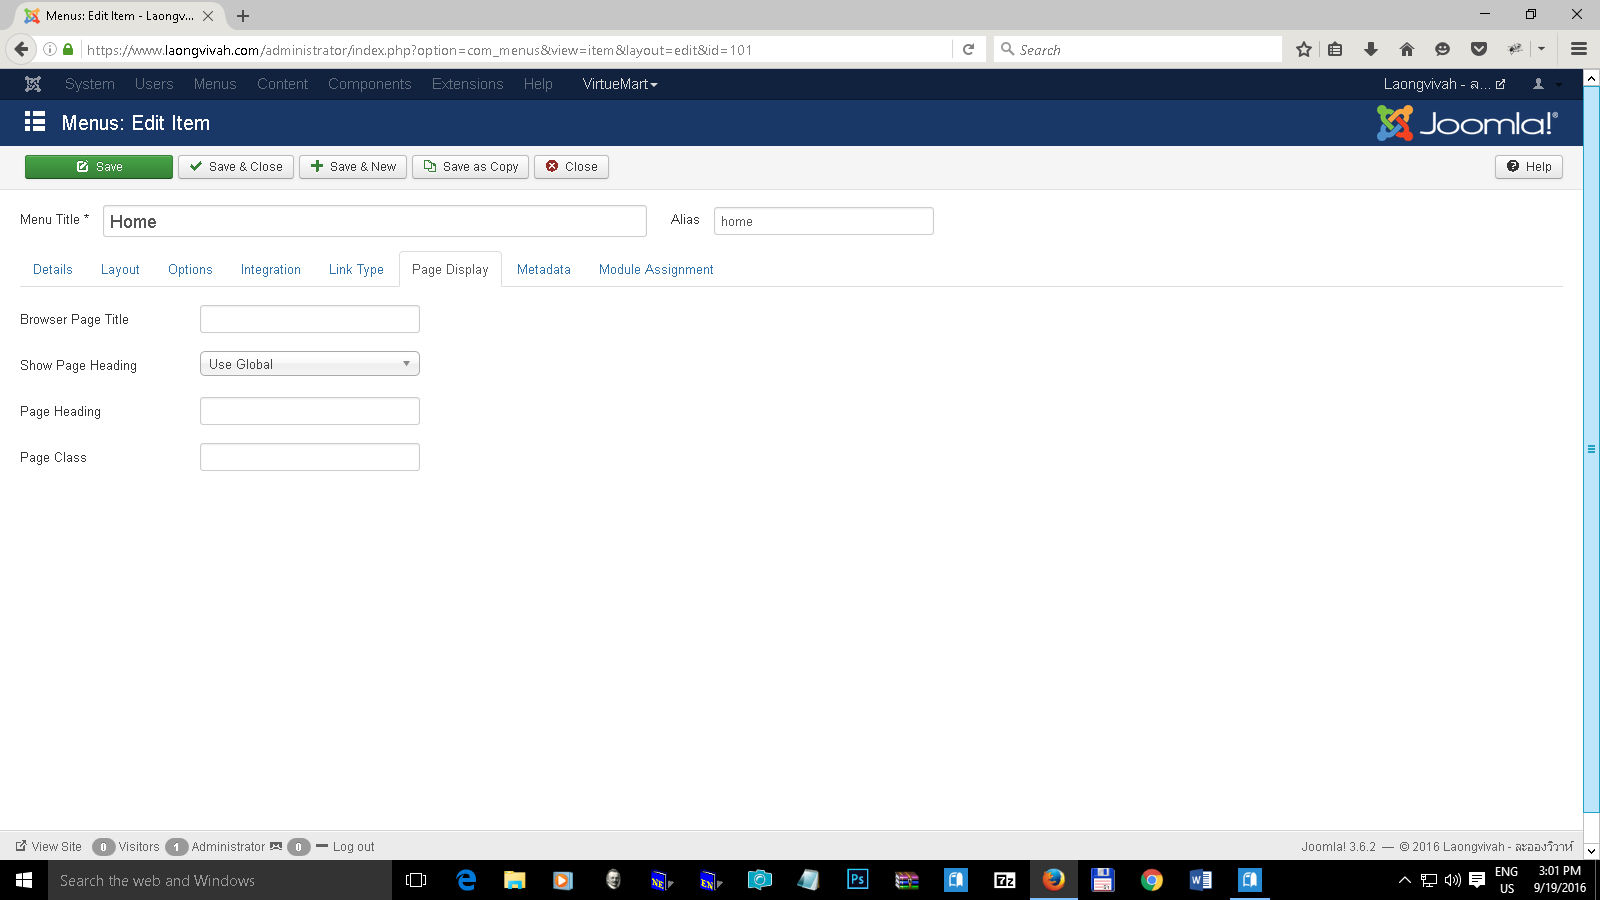The image size is (1600, 900).
Task: Bookmark this page with the star icon
Action: click(1304, 49)
